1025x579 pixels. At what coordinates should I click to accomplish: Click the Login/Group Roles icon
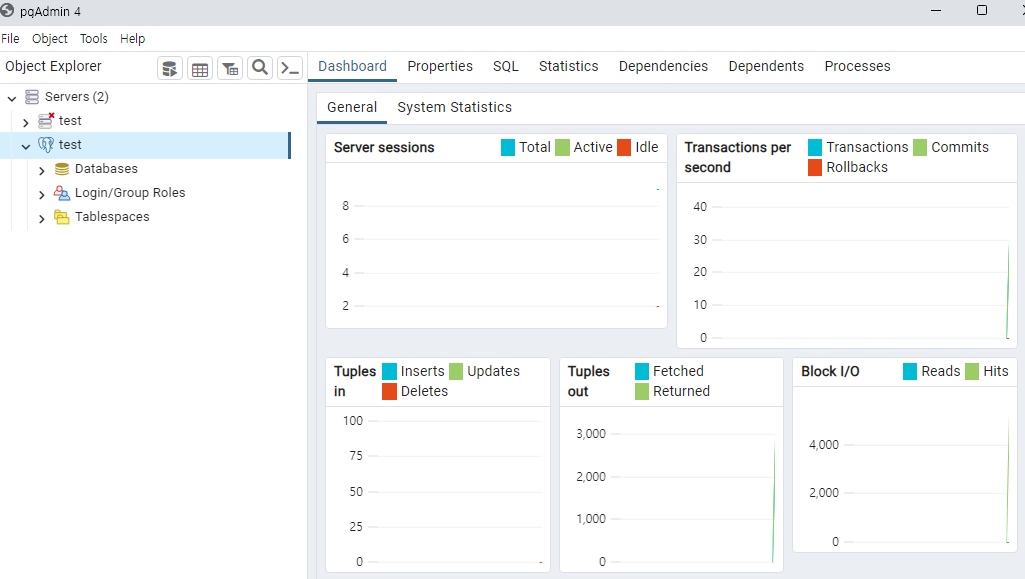click(x=61, y=193)
